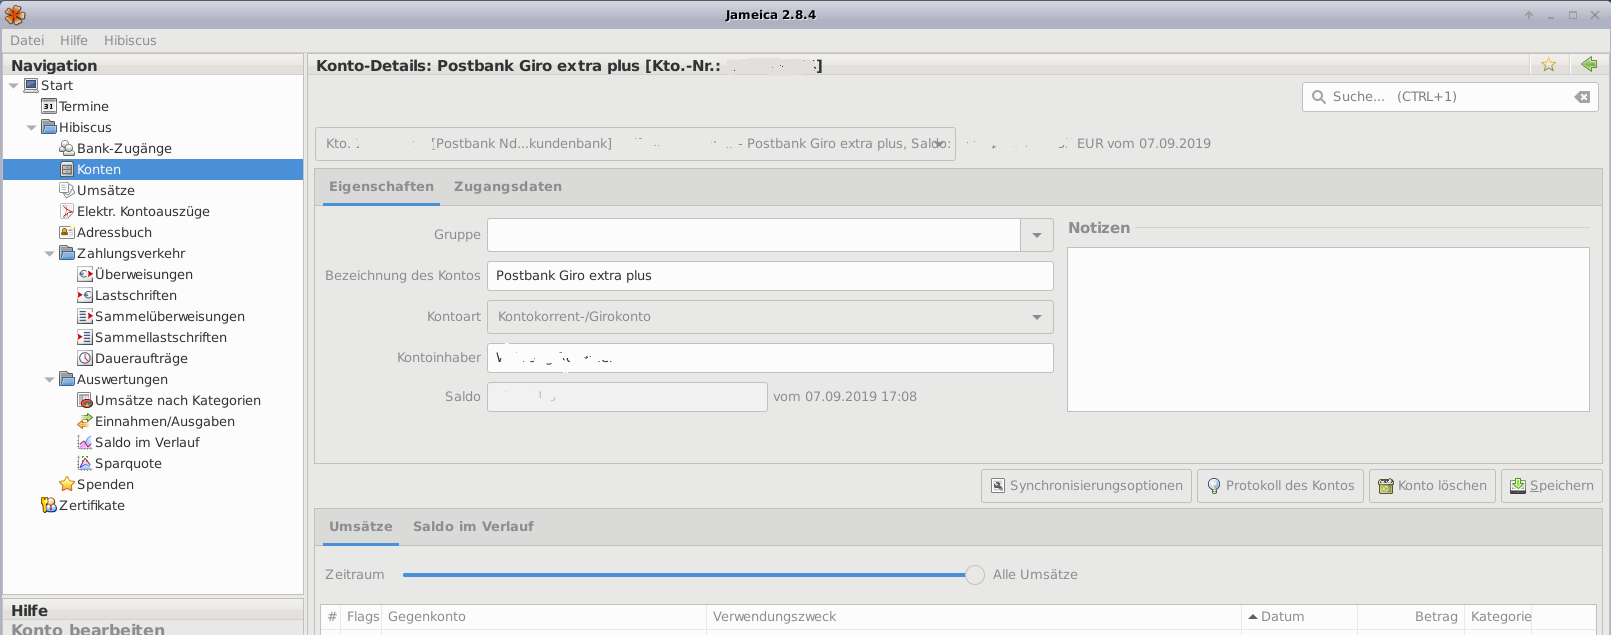Image resolution: width=1611 pixels, height=635 pixels.
Task: Collapse the Zahlungsverkehr tree folder
Action: 50,254
